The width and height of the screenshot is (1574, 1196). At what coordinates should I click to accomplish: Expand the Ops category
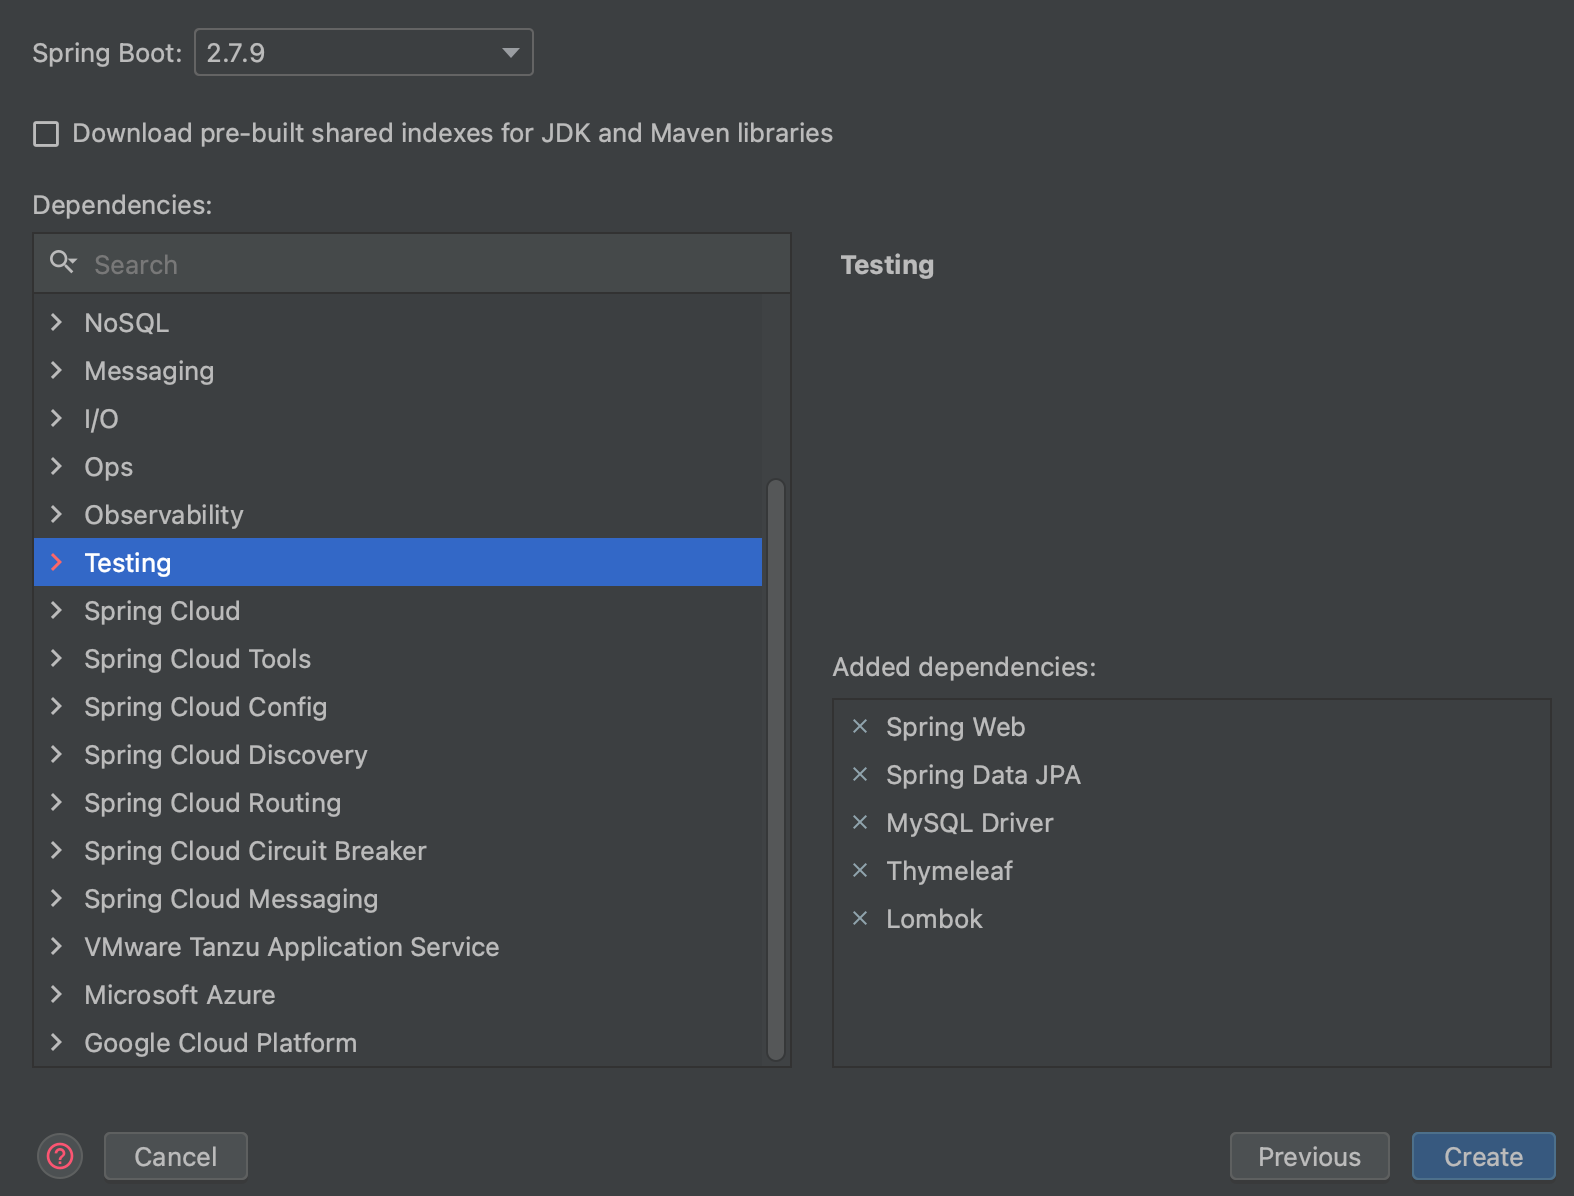pos(56,466)
